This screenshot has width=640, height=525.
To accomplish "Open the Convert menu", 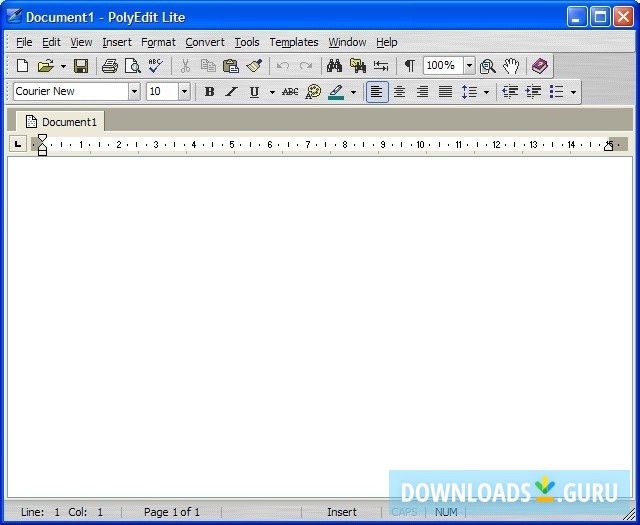I will 205,42.
